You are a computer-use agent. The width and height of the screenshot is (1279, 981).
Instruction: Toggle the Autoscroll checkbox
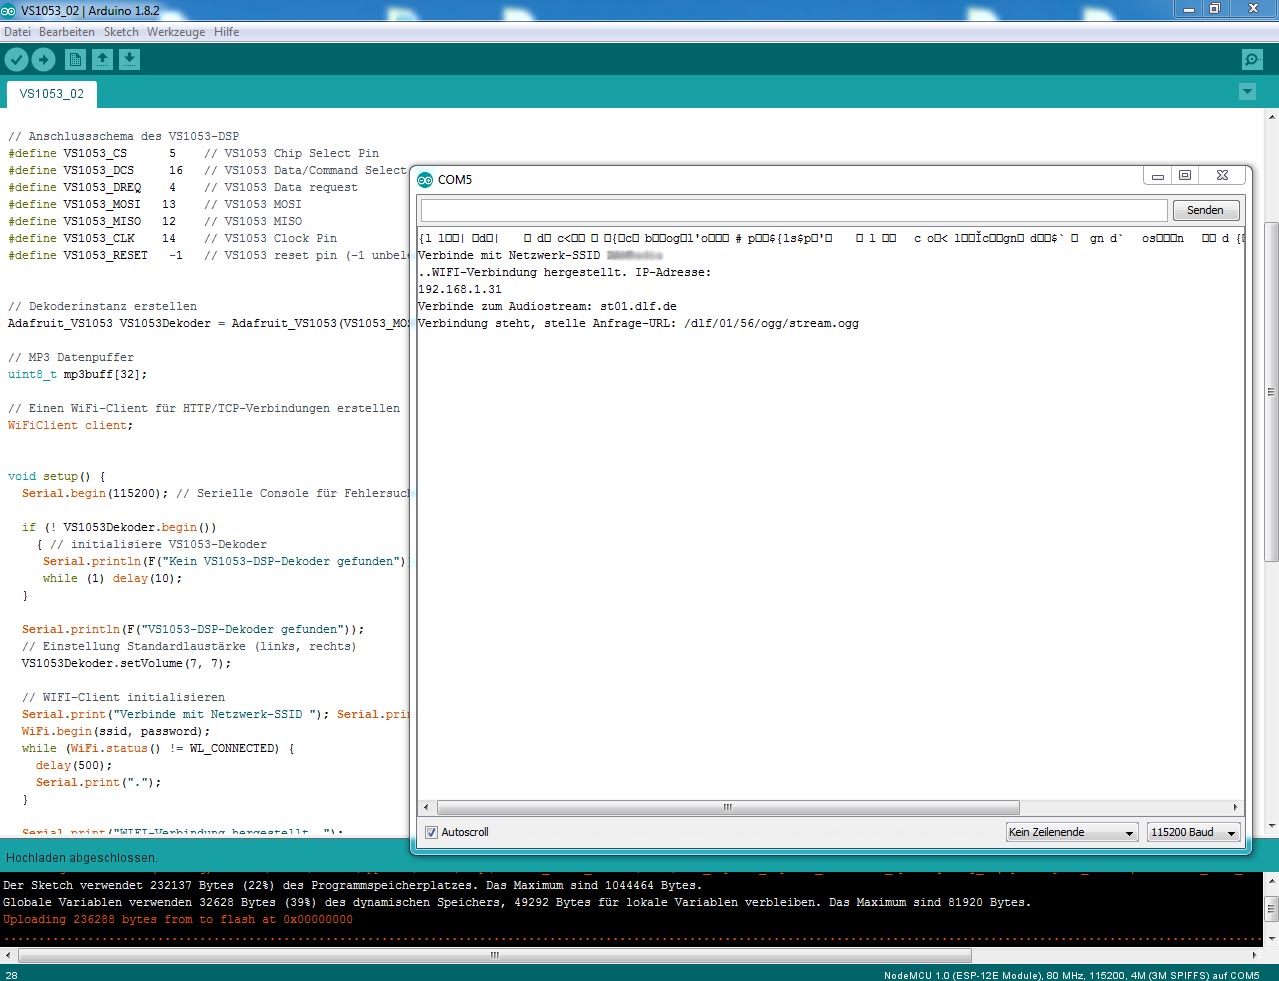click(432, 832)
